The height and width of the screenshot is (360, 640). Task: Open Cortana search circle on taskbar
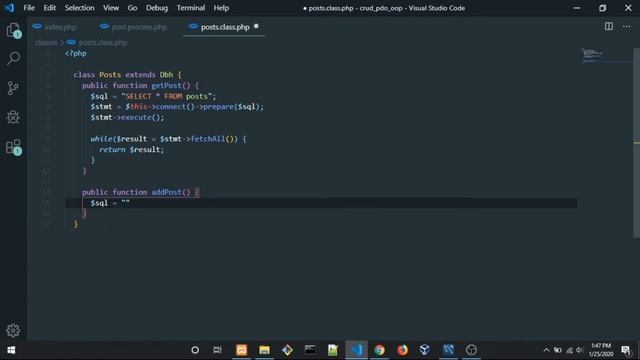click(195, 350)
